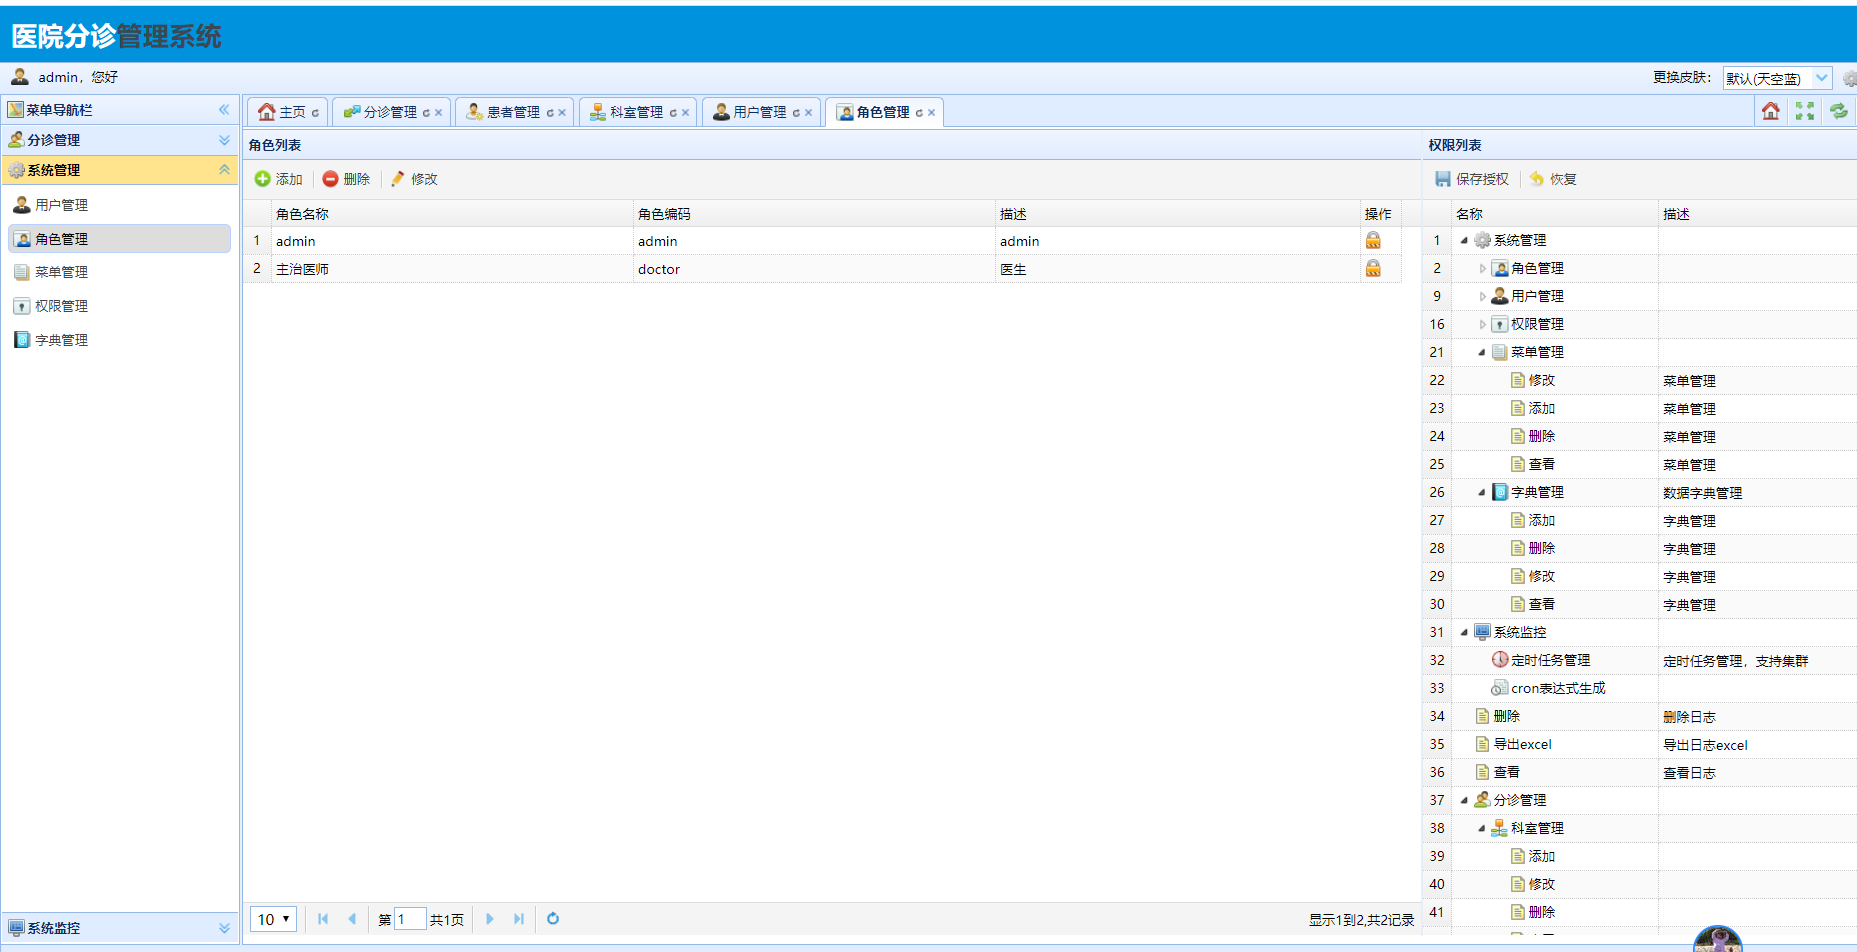The width and height of the screenshot is (1857, 952).
Task: Click the 字典管理 book icon in permission tree
Action: [x=1500, y=492]
